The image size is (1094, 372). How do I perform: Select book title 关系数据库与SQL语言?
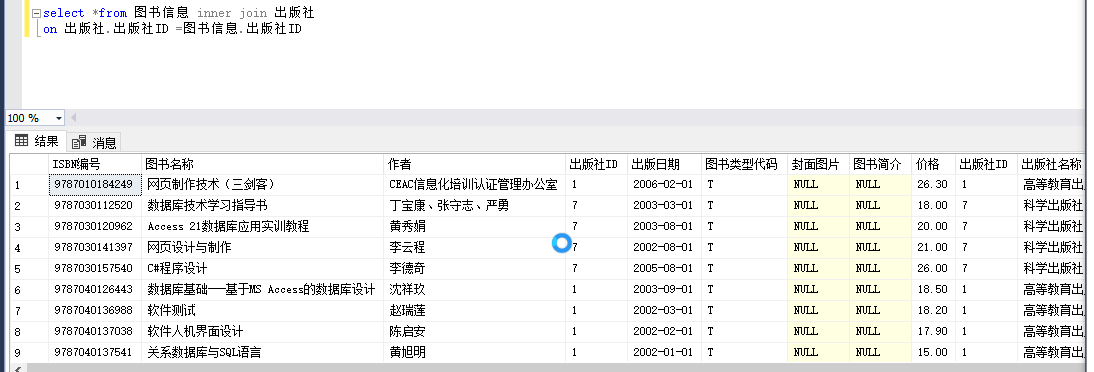tap(262, 352)
